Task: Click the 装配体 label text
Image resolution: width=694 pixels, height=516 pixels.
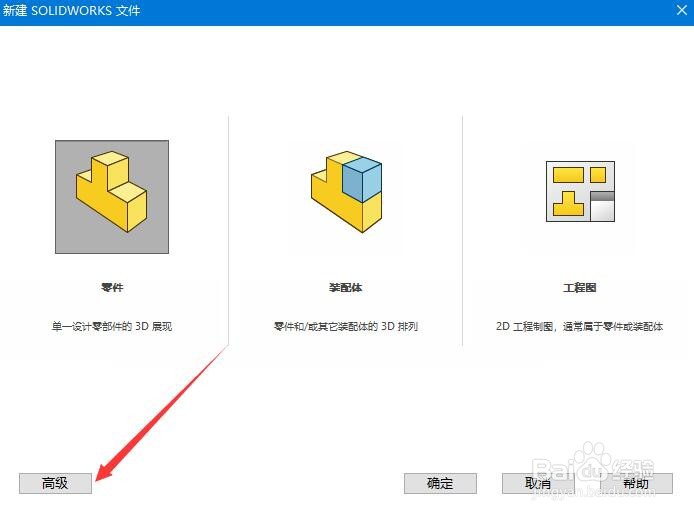Action: tap(346, 288)
